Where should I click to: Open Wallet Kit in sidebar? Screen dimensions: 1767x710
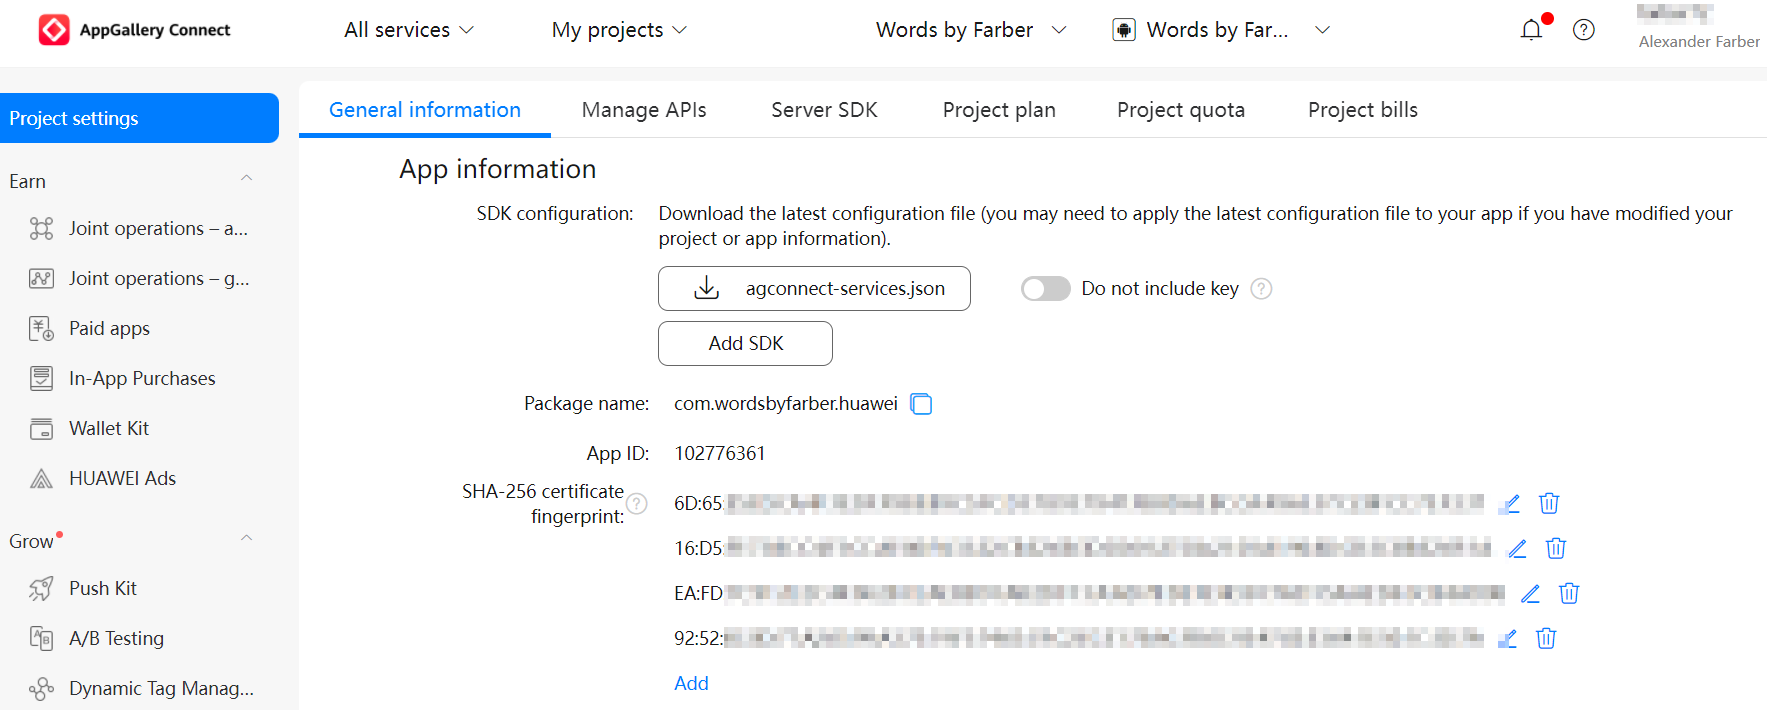coord(109,429)
